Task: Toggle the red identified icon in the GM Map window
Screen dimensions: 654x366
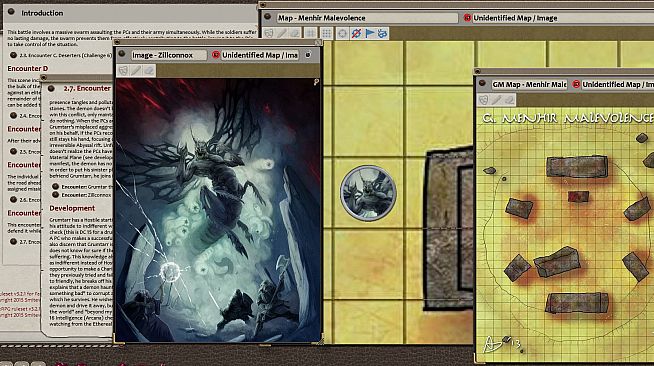Action: 576,84
